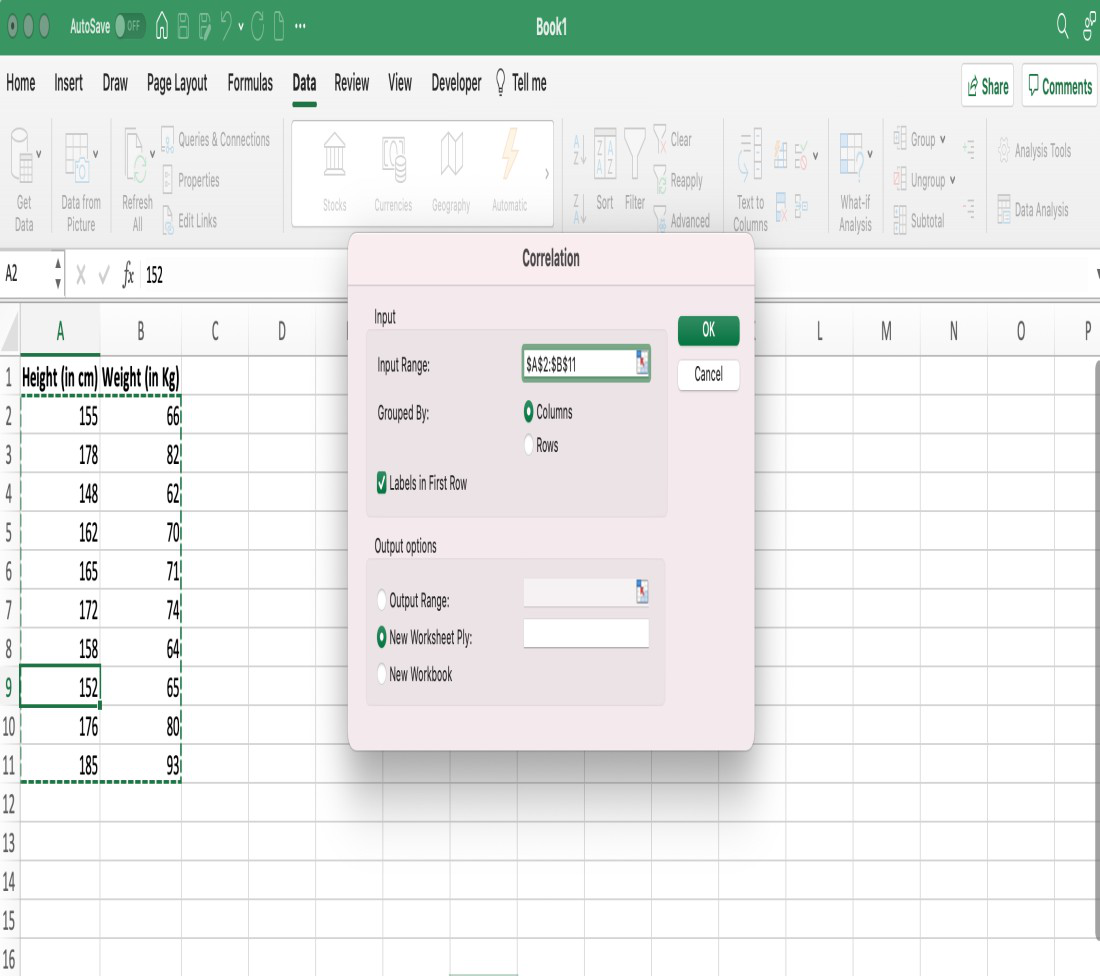
Task: Open the Page Layout ribbon tab
Action: point(177,83)
